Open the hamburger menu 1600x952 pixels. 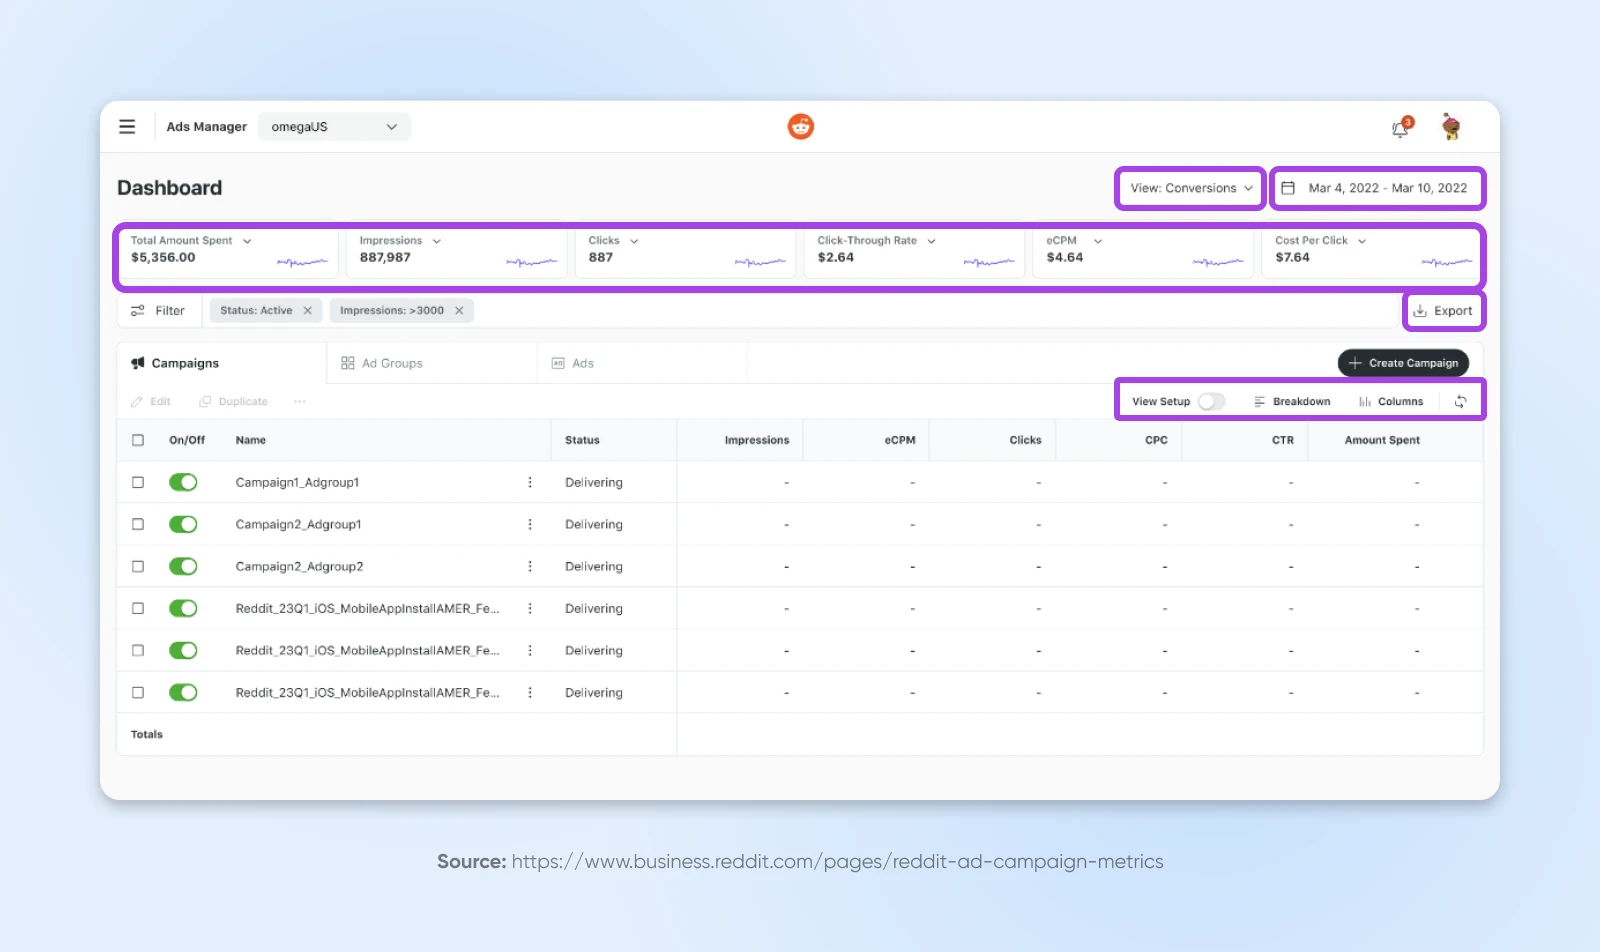(127, 127)
